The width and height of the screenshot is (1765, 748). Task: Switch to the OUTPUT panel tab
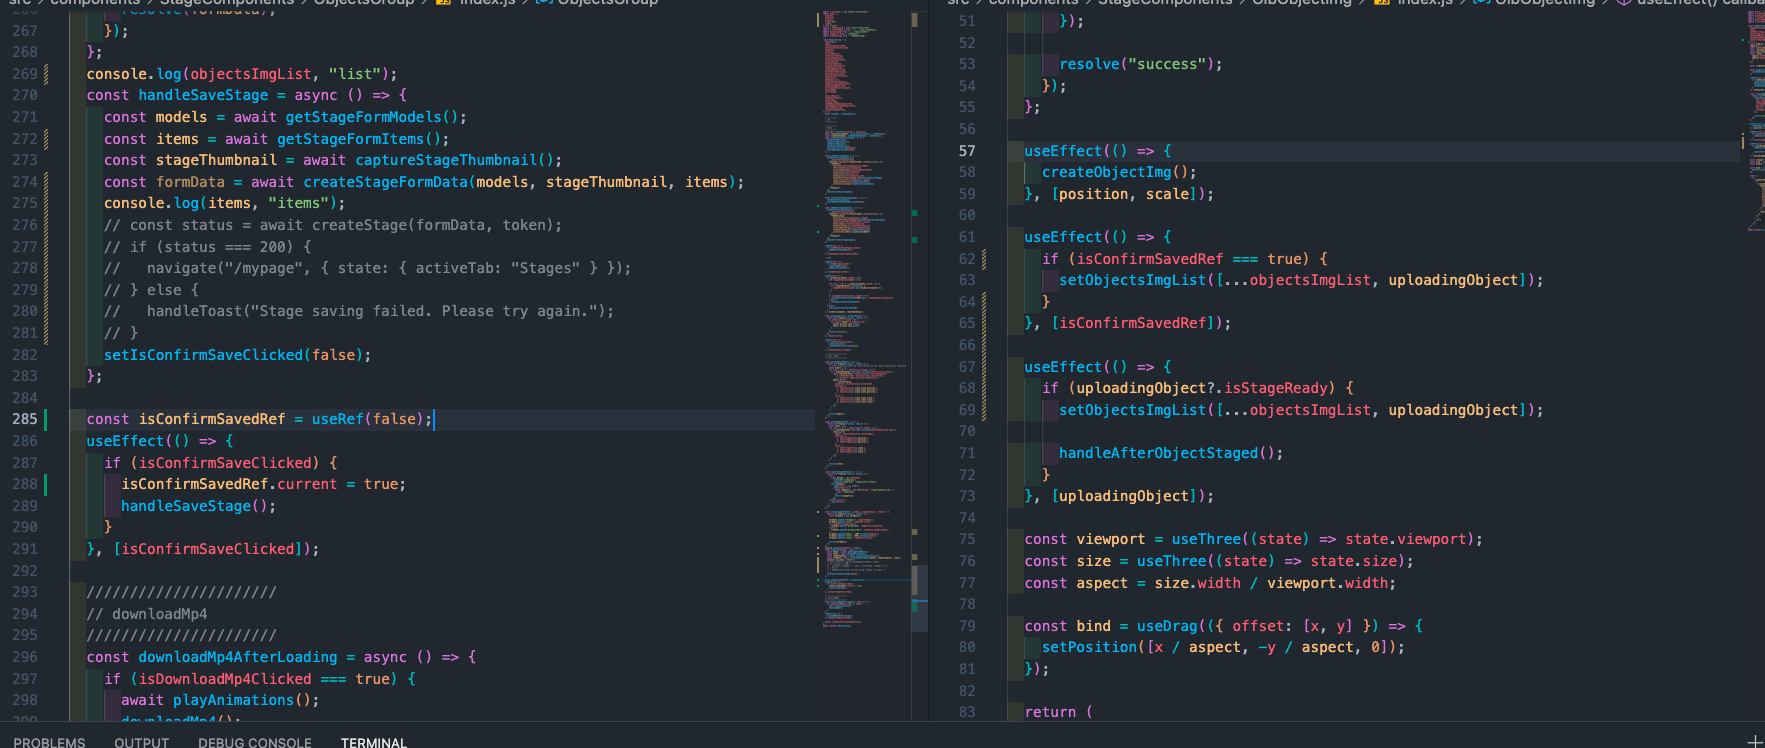141,743
